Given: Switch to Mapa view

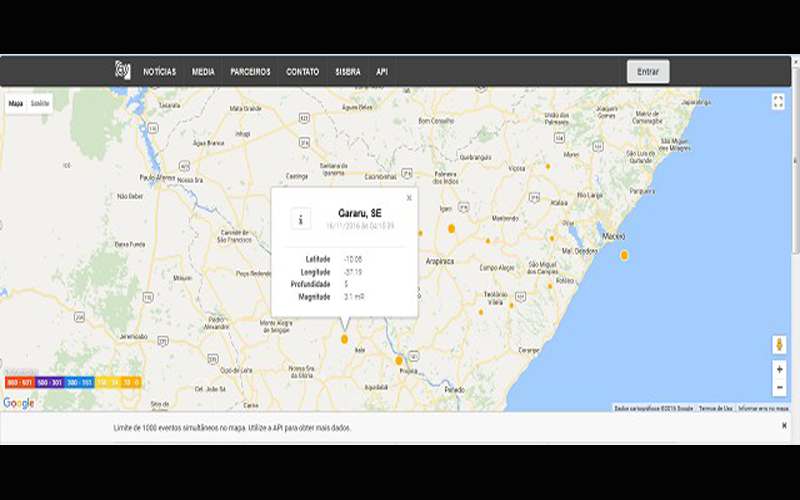Looking at the screenshot, I should 16,103.
